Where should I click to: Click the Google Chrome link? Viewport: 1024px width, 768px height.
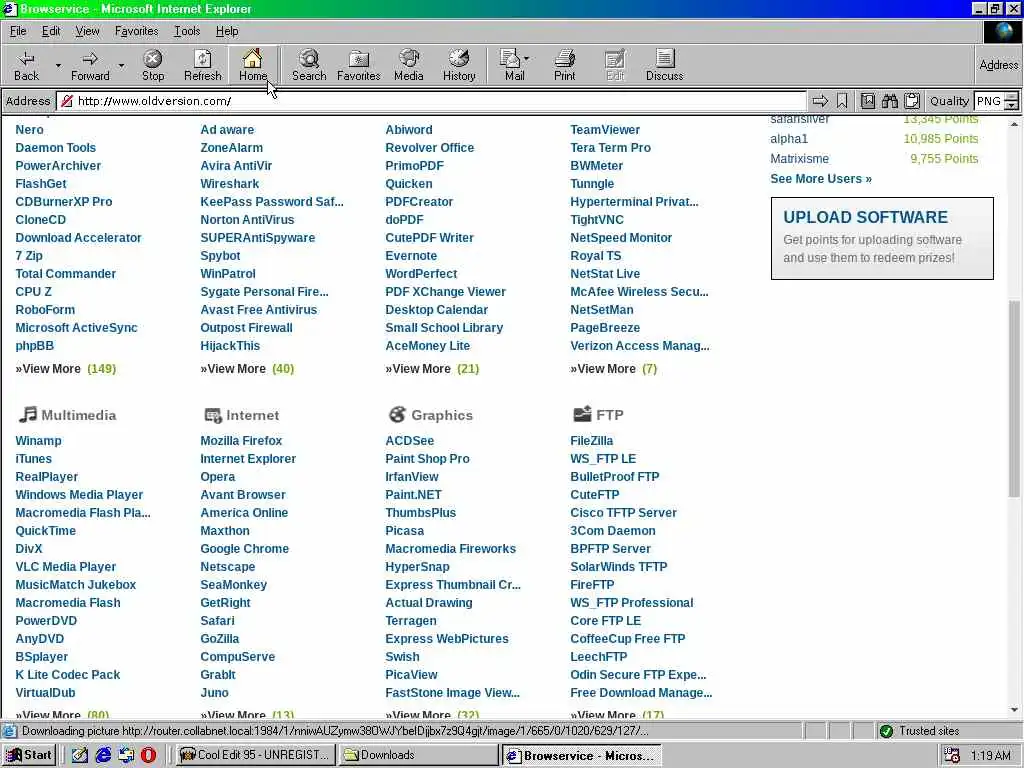[x=244, y=549]
